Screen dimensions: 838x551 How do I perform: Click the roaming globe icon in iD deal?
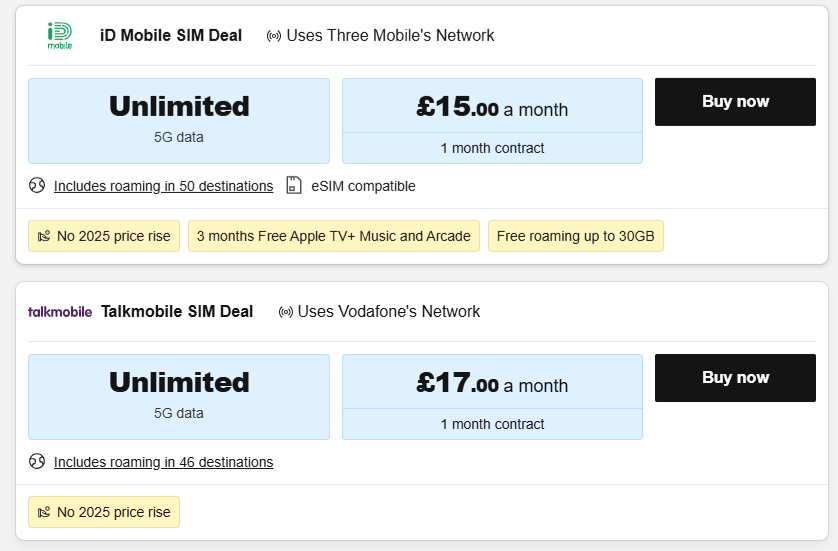[x=37, y=186]
